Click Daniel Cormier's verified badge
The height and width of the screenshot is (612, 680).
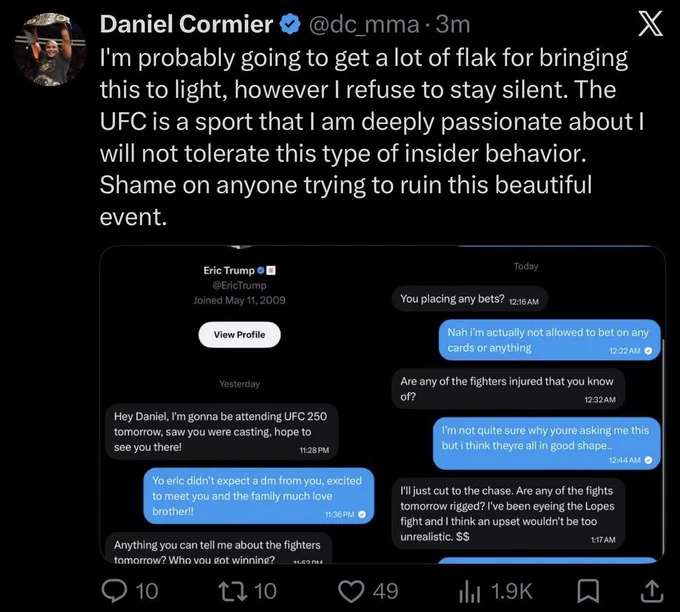pyautogui.click(x=290, y=24)
